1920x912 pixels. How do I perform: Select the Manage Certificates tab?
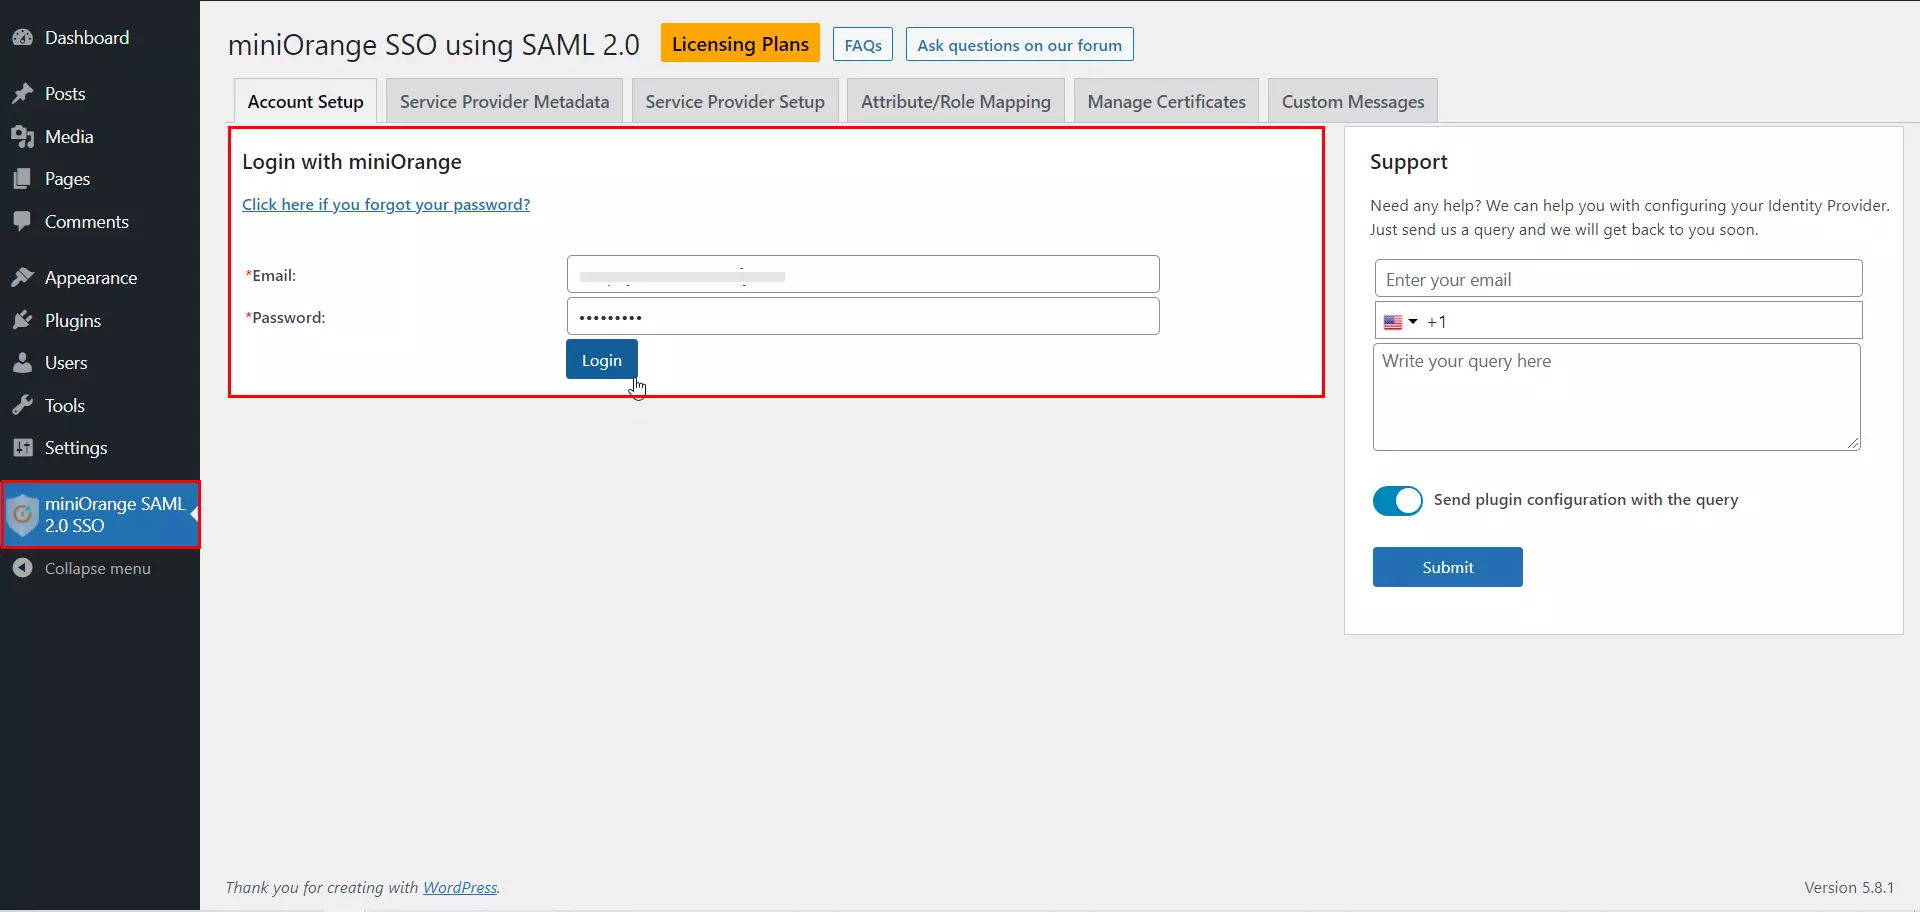pos(1166,101)
